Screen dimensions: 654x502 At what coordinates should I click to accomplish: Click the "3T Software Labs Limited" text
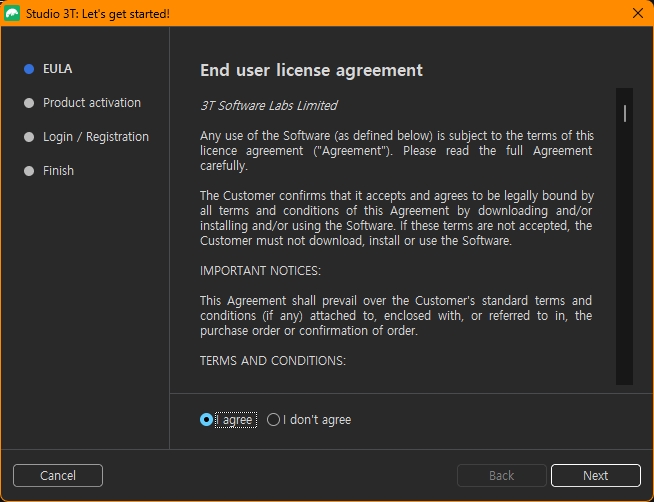click(269, 105)
